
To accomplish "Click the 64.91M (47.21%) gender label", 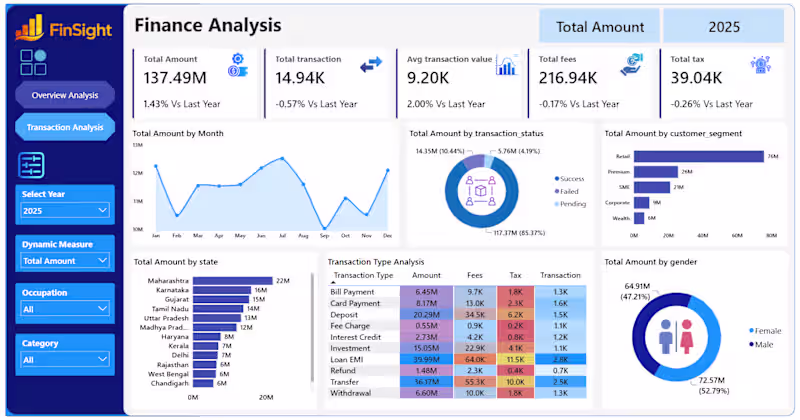I will pyautogui.click(x=636, y=291).
